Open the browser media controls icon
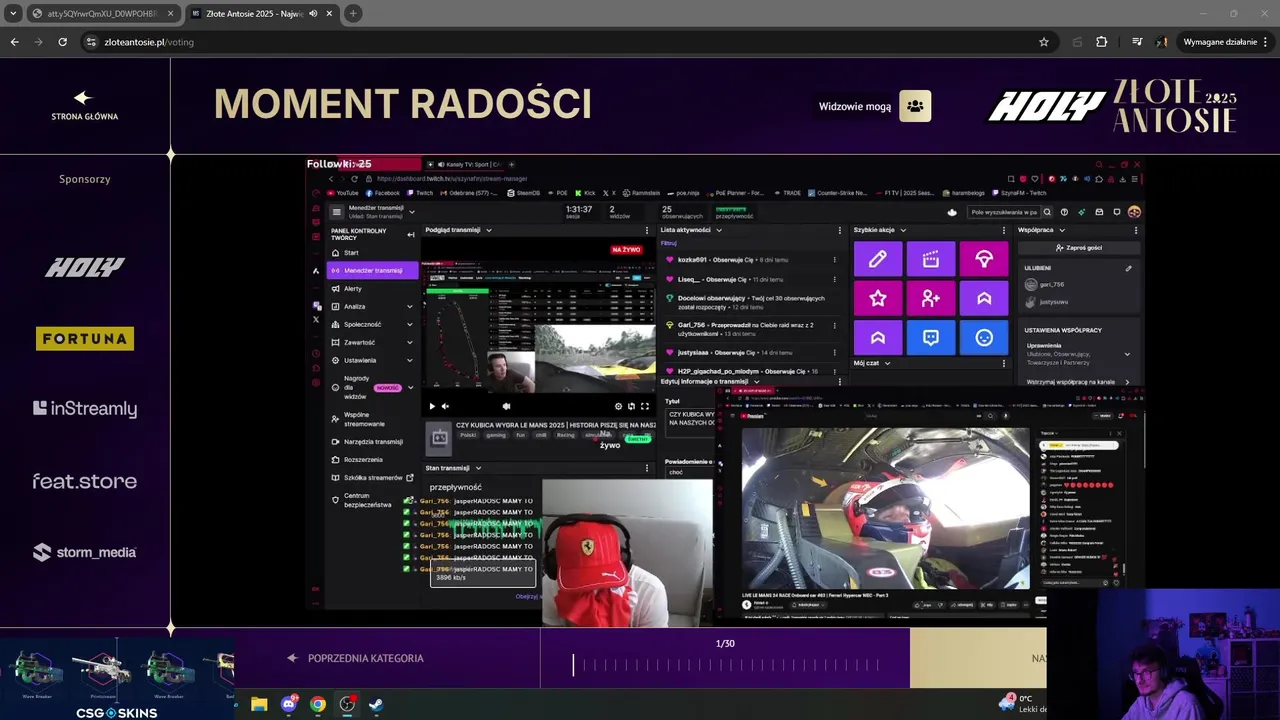 click(1137, 42)
